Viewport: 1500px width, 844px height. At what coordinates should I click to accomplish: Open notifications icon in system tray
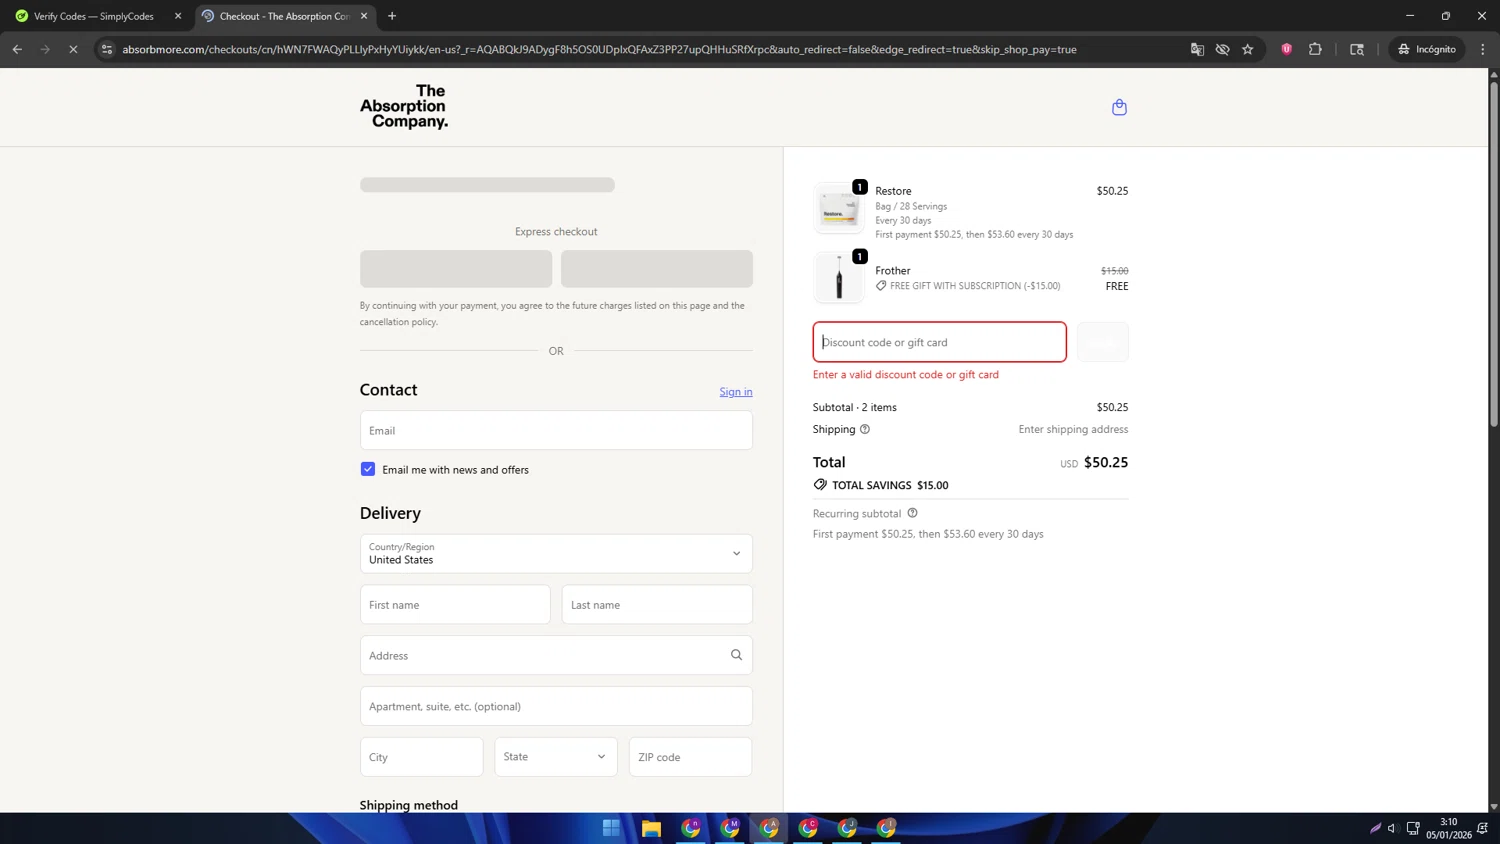(x=1482, y=828)
